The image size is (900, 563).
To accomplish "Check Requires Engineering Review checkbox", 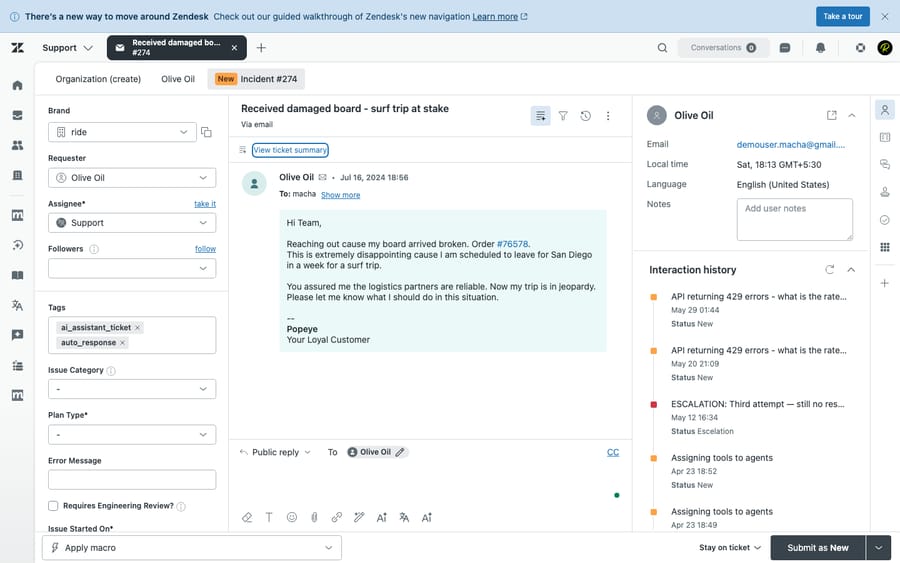I will pyautogui.click(x=53, y=506).
